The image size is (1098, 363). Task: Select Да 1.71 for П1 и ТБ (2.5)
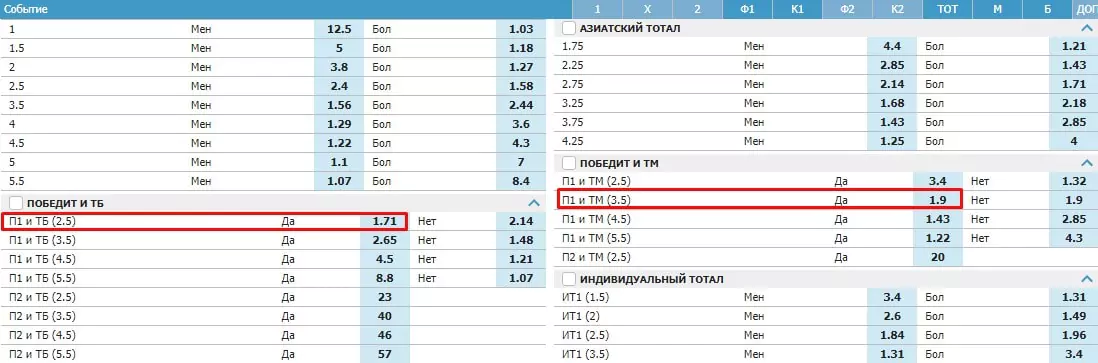pyautogui.click(x=384, y=221)
